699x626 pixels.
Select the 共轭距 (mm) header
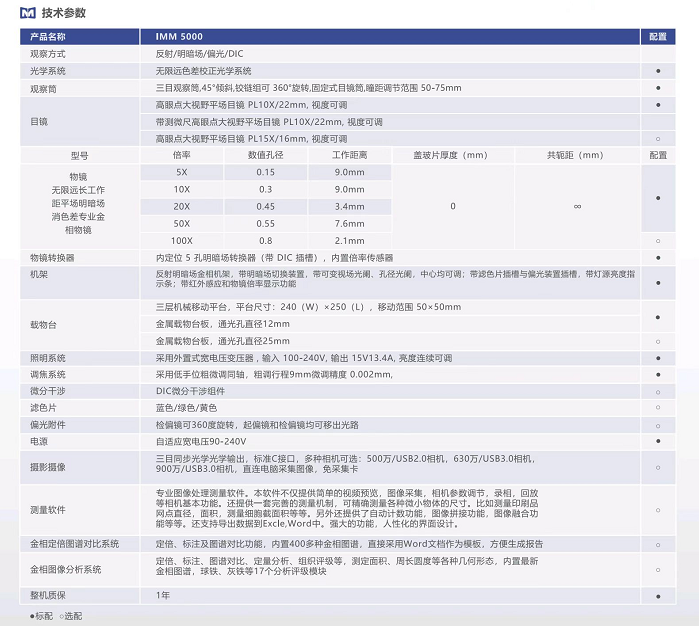(x=576, y=155)
